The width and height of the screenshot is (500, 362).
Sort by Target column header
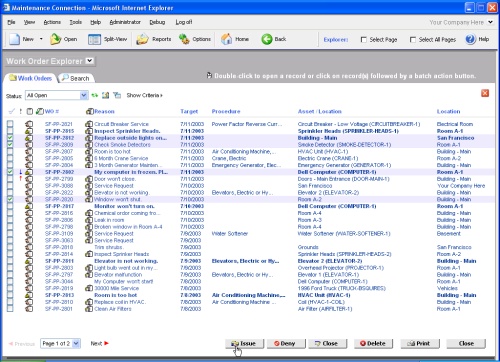(189, 111)
